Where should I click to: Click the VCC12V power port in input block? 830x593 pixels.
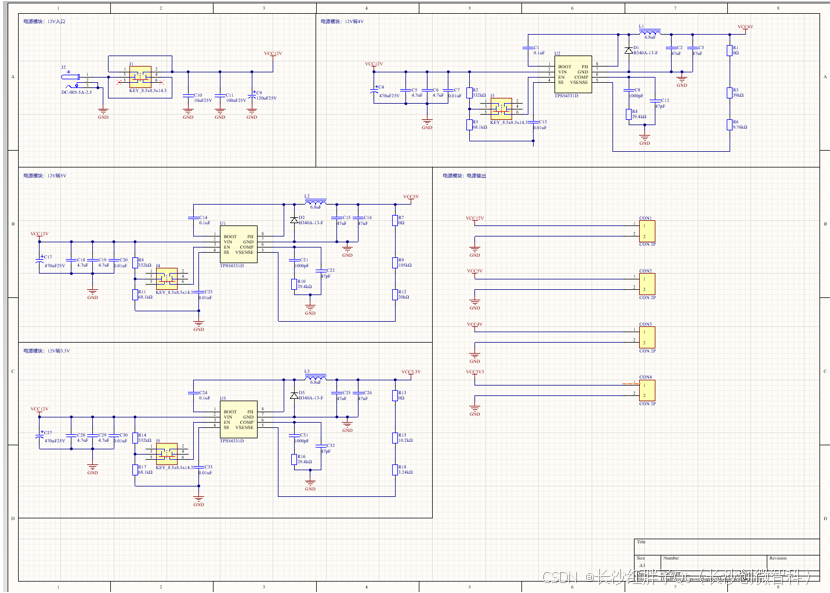click(x=272, y=54)
